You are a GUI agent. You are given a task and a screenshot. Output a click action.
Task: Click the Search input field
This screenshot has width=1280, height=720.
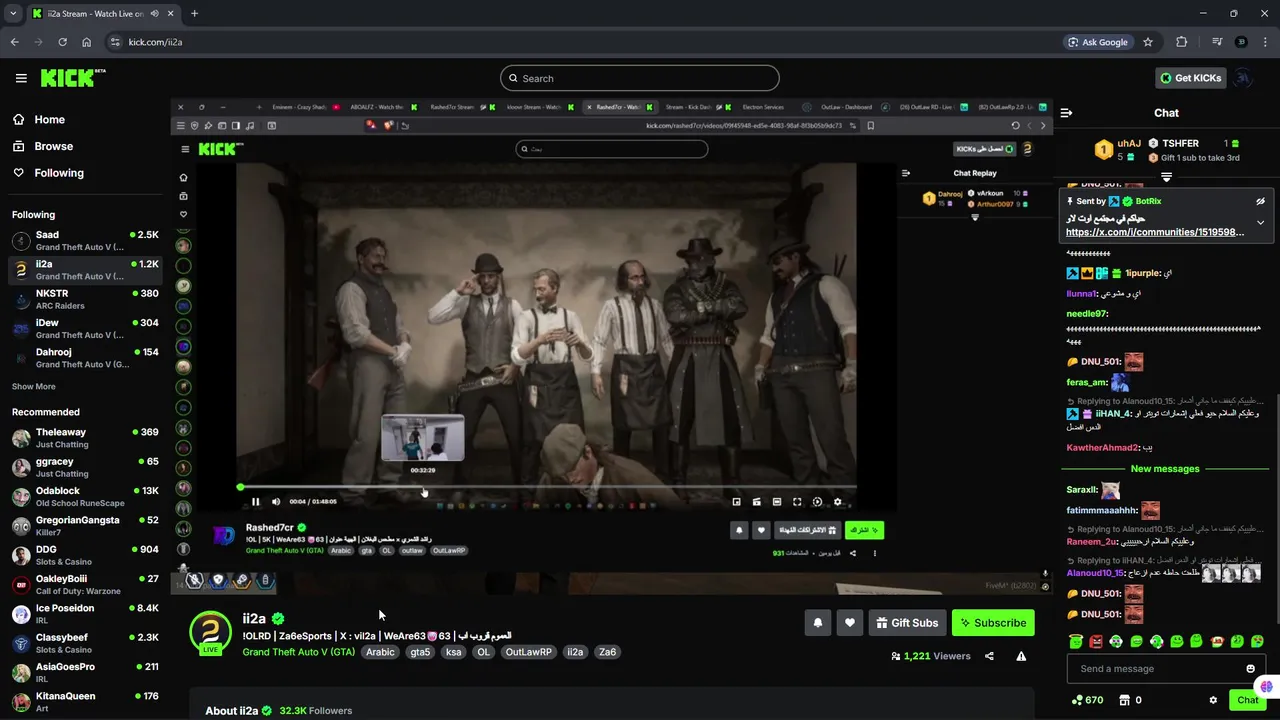coord(639,78)
